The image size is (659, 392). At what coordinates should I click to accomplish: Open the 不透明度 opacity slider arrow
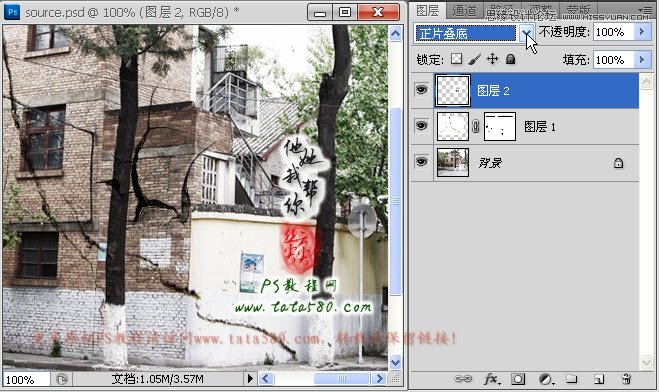[642, 32]
